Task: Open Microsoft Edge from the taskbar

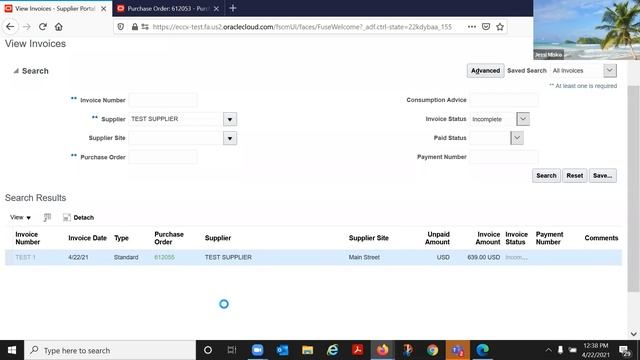Action: 482,350
